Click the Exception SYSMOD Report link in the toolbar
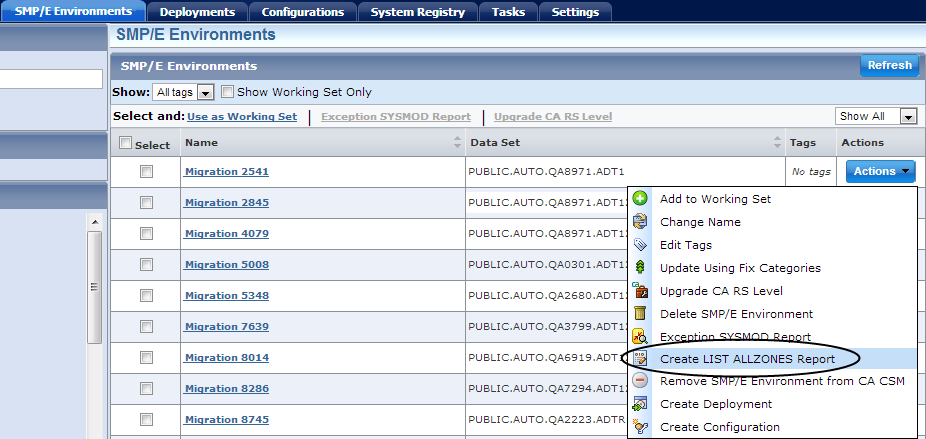Viewport: 926px width, 439px height. (x=396, y=117)
